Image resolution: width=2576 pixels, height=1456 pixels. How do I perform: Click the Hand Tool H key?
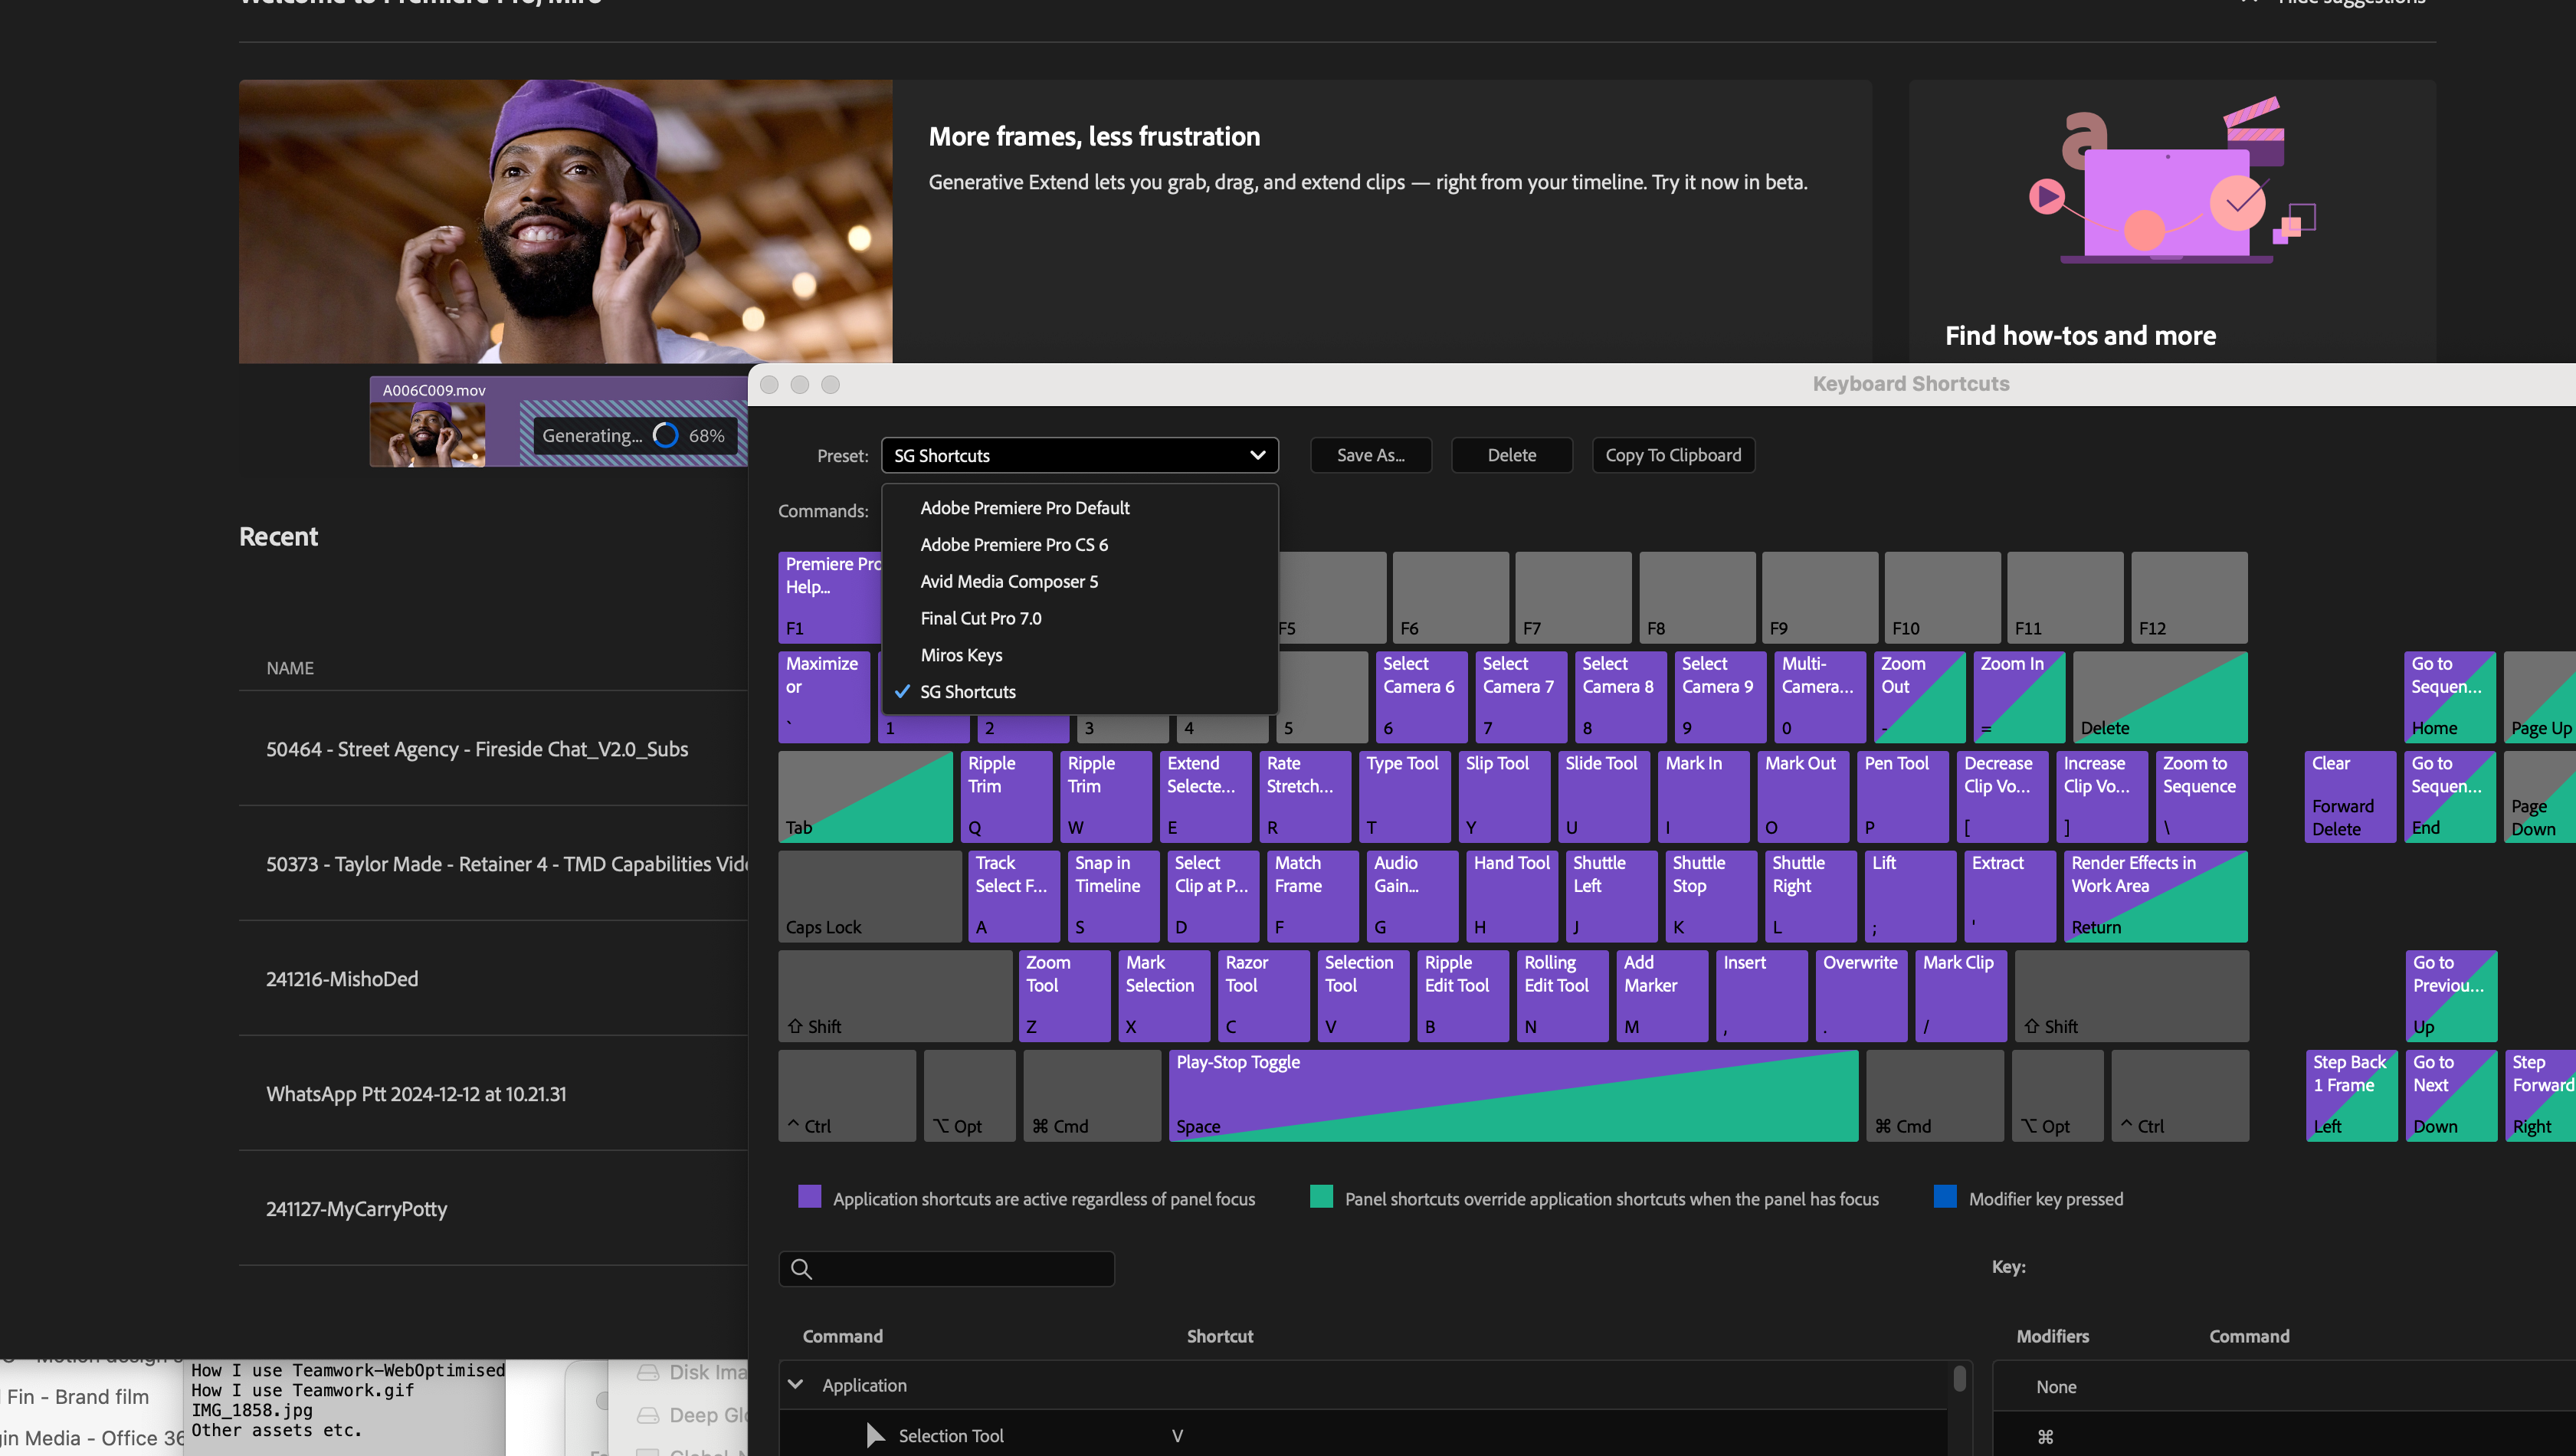click(1511, 896)
